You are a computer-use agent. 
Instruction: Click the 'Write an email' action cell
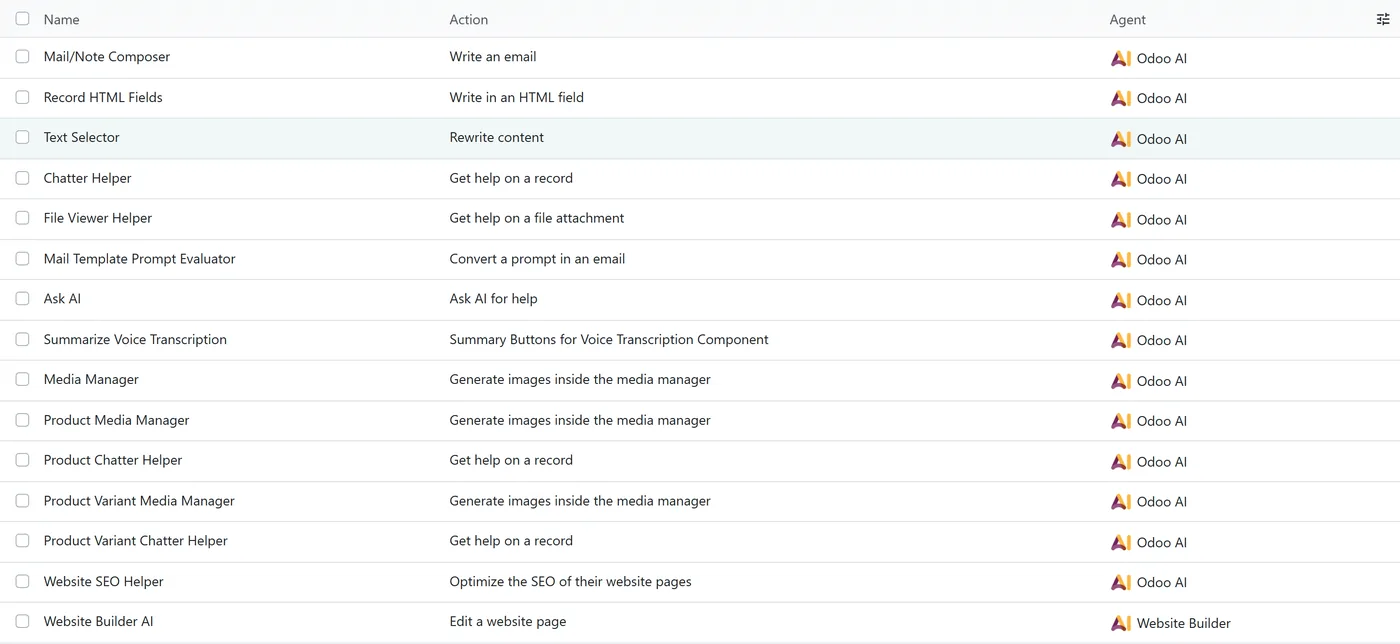click(493, 57)
